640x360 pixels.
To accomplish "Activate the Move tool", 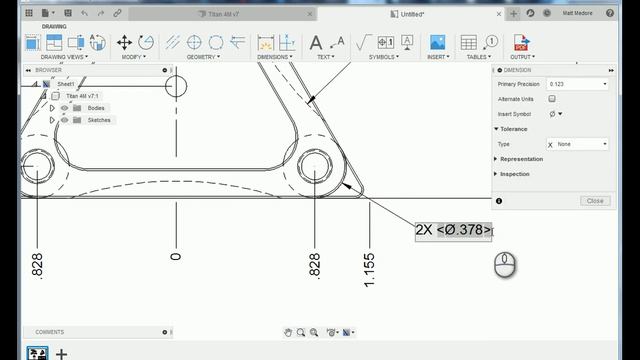I will tap(124, 42).
